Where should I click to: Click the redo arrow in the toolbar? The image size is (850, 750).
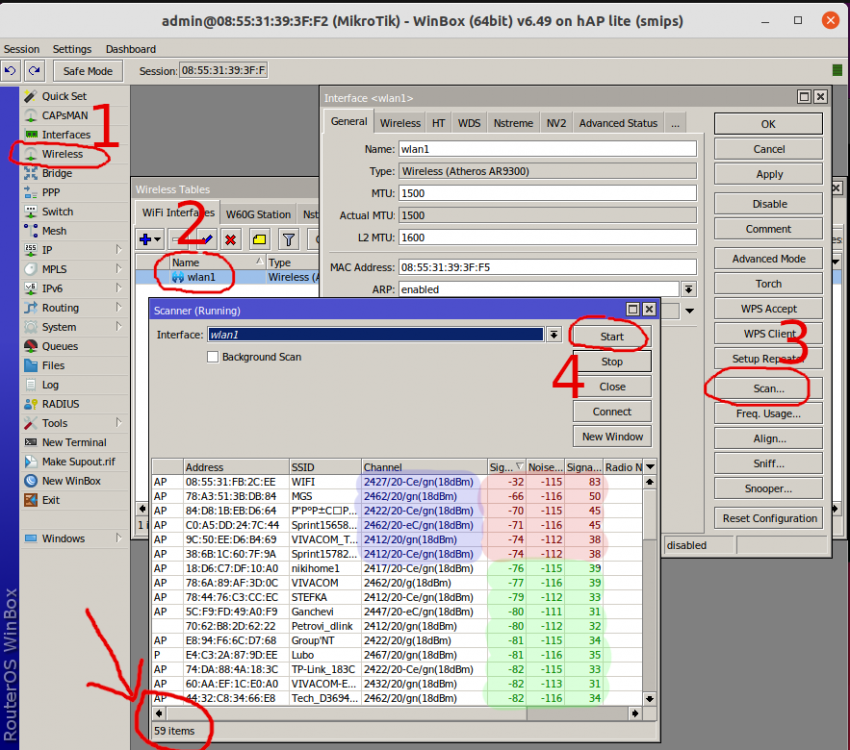(34, 71)
